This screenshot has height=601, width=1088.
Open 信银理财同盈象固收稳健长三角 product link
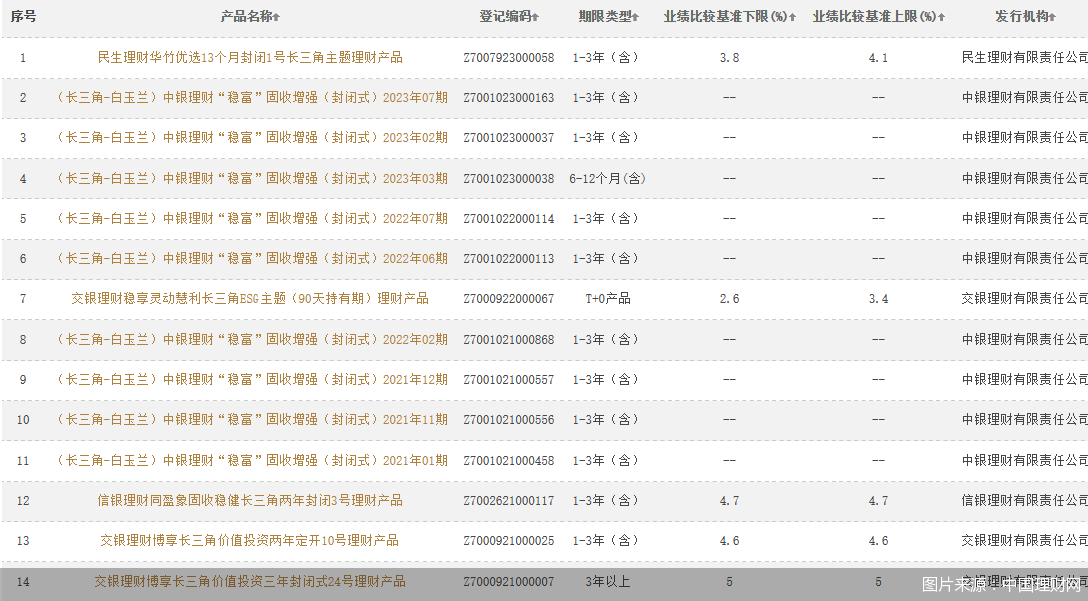pos(250,500)
